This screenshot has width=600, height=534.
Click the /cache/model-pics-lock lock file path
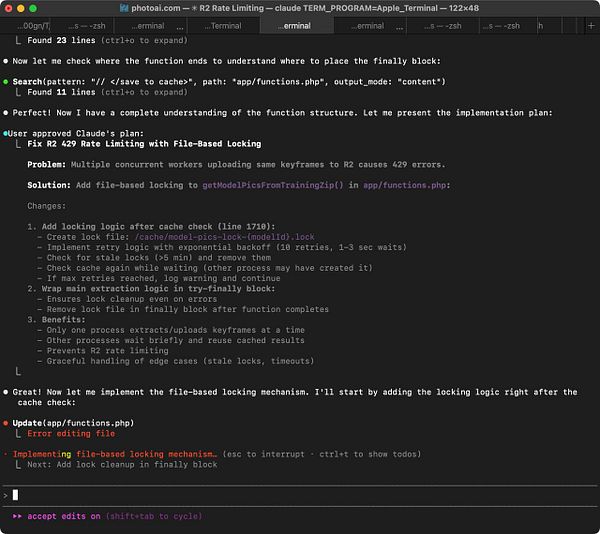click(225, 237)
